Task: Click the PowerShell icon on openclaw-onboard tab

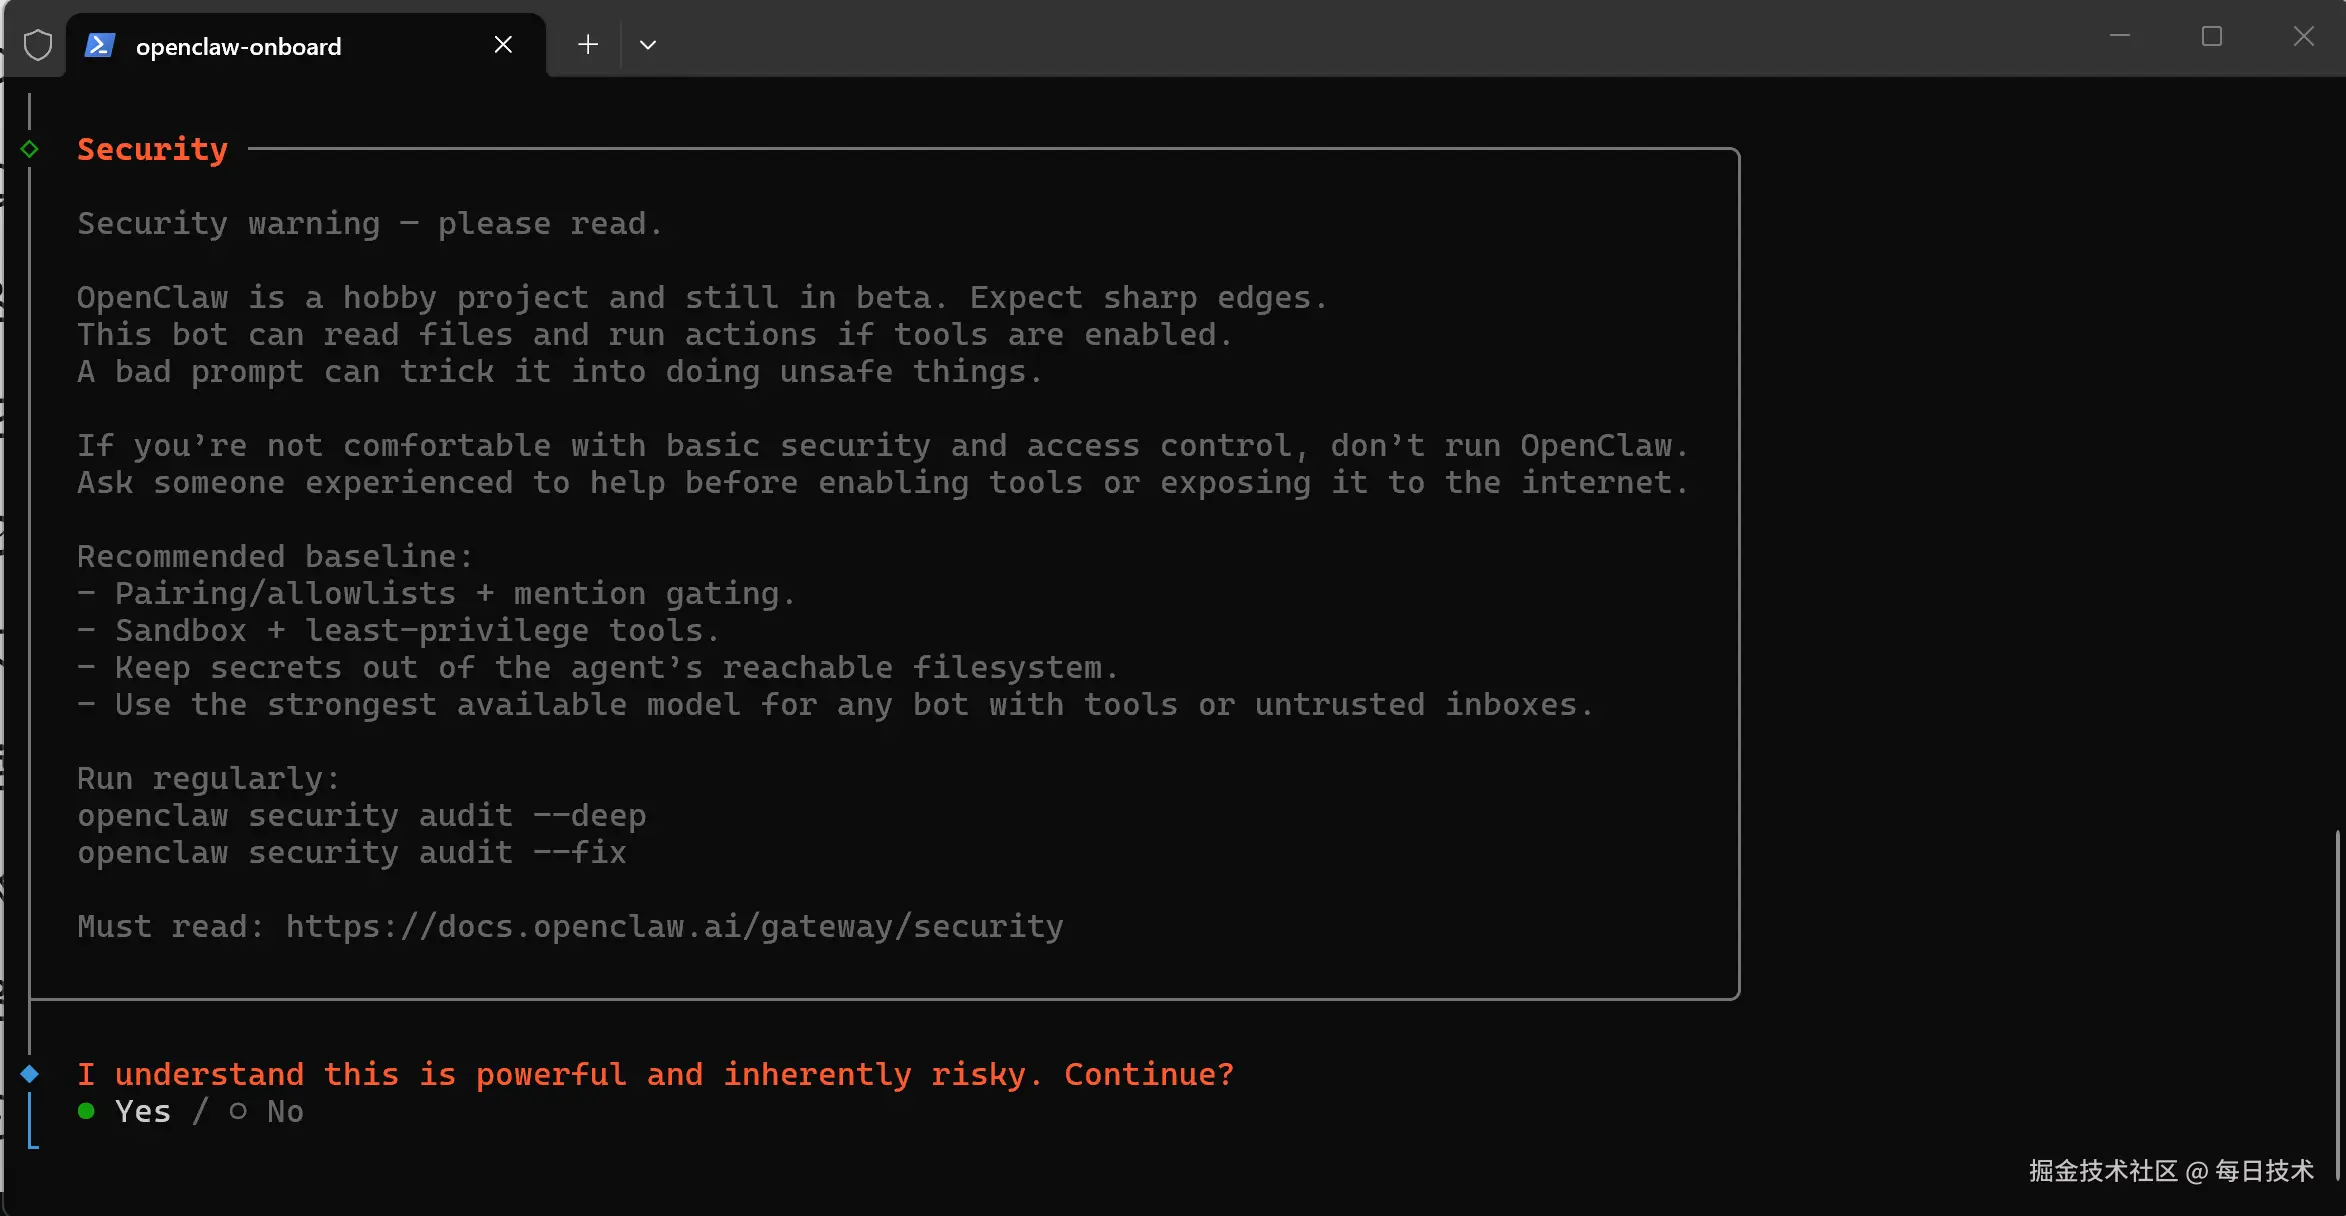Action: coord(99,45)
